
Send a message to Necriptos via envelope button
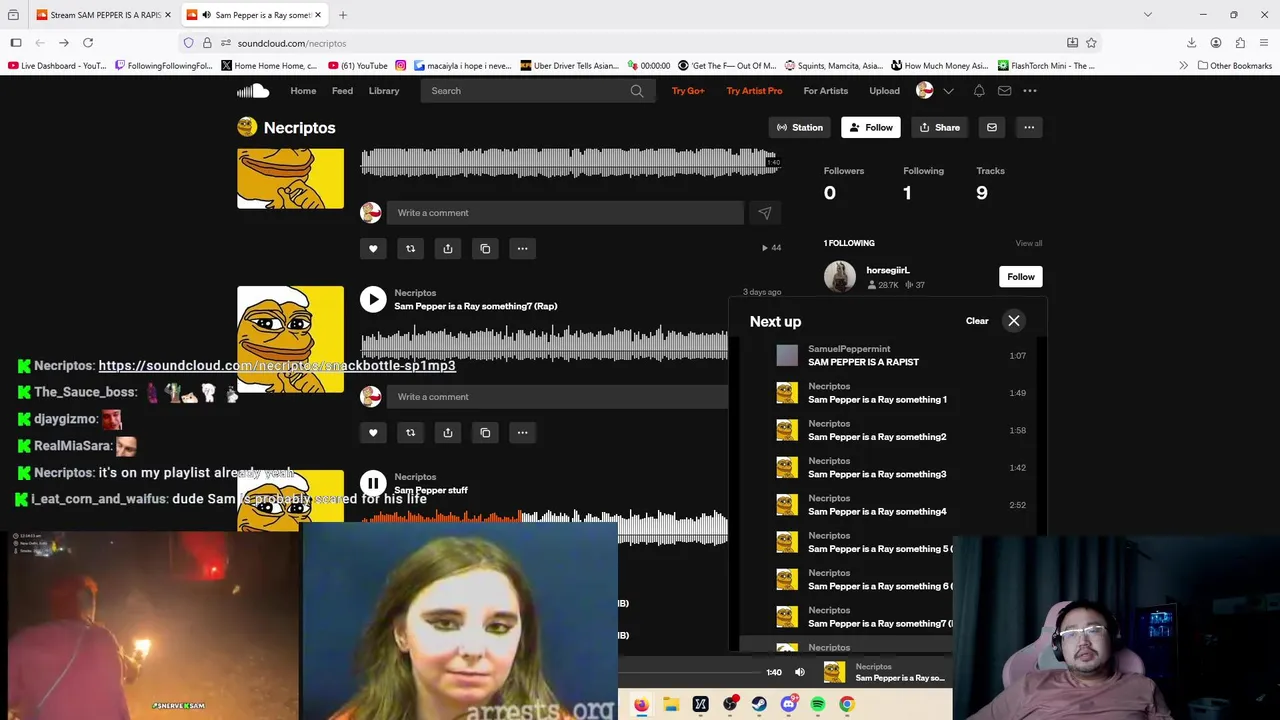point(992,127)
